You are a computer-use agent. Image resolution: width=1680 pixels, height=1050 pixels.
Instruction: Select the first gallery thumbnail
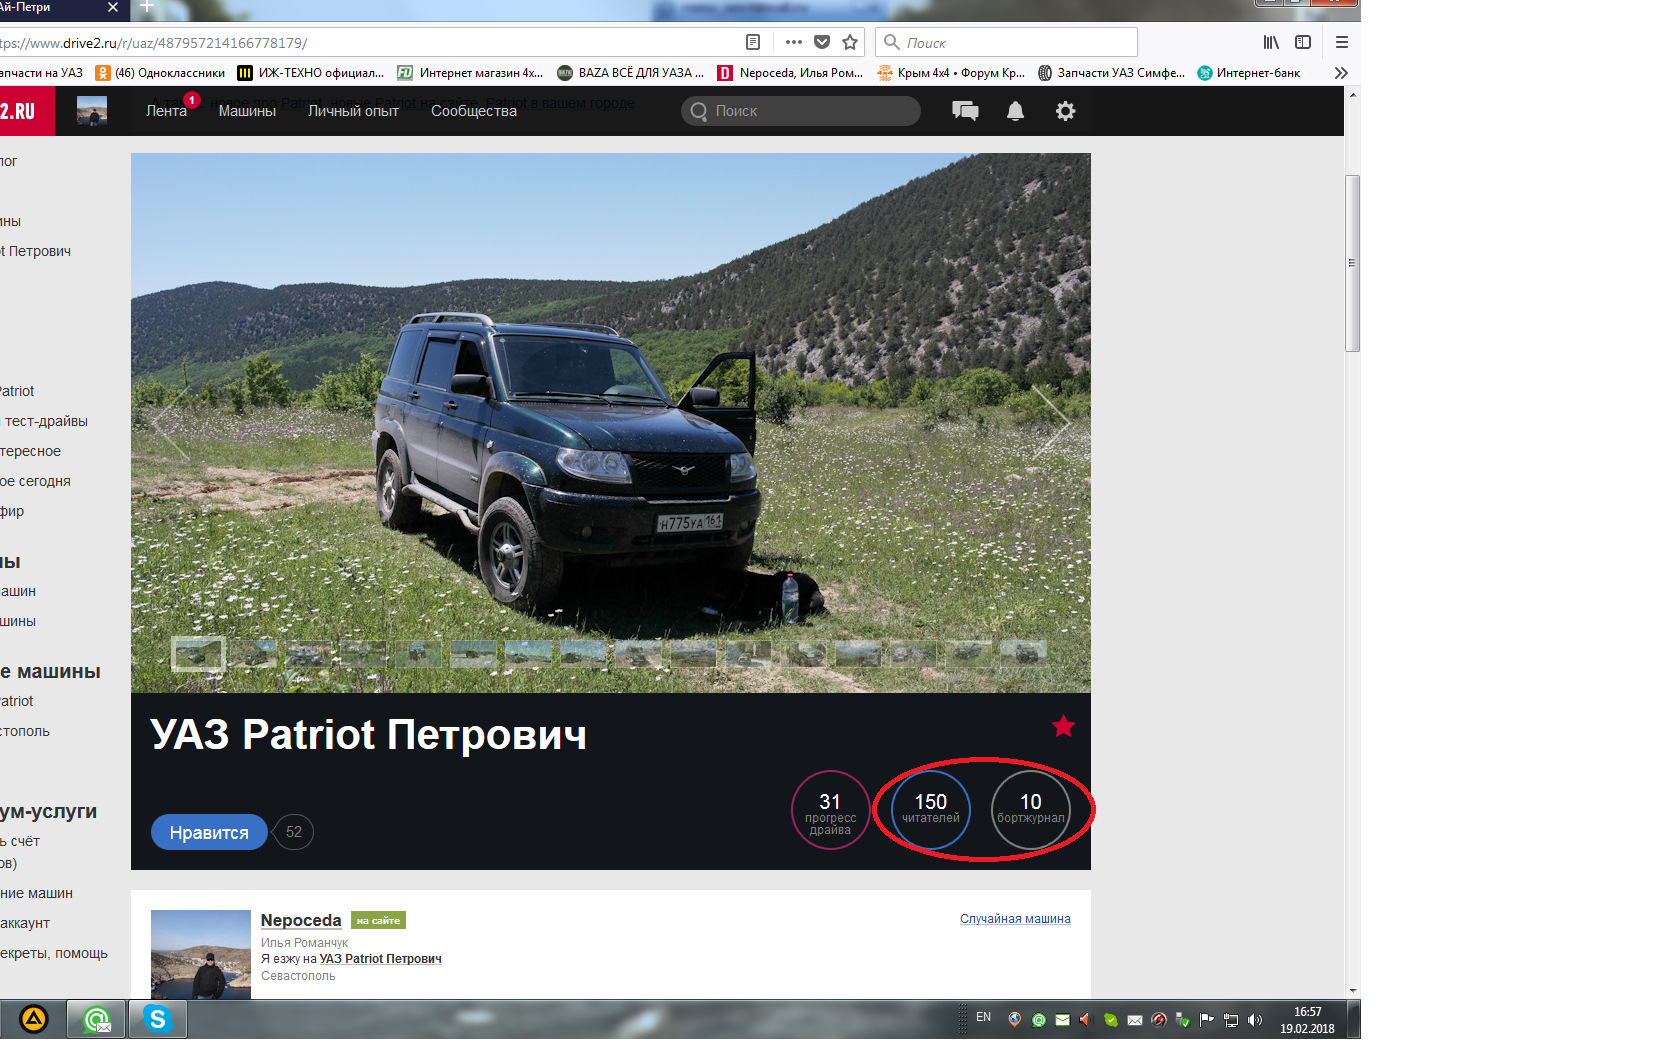tap(198, 654)
